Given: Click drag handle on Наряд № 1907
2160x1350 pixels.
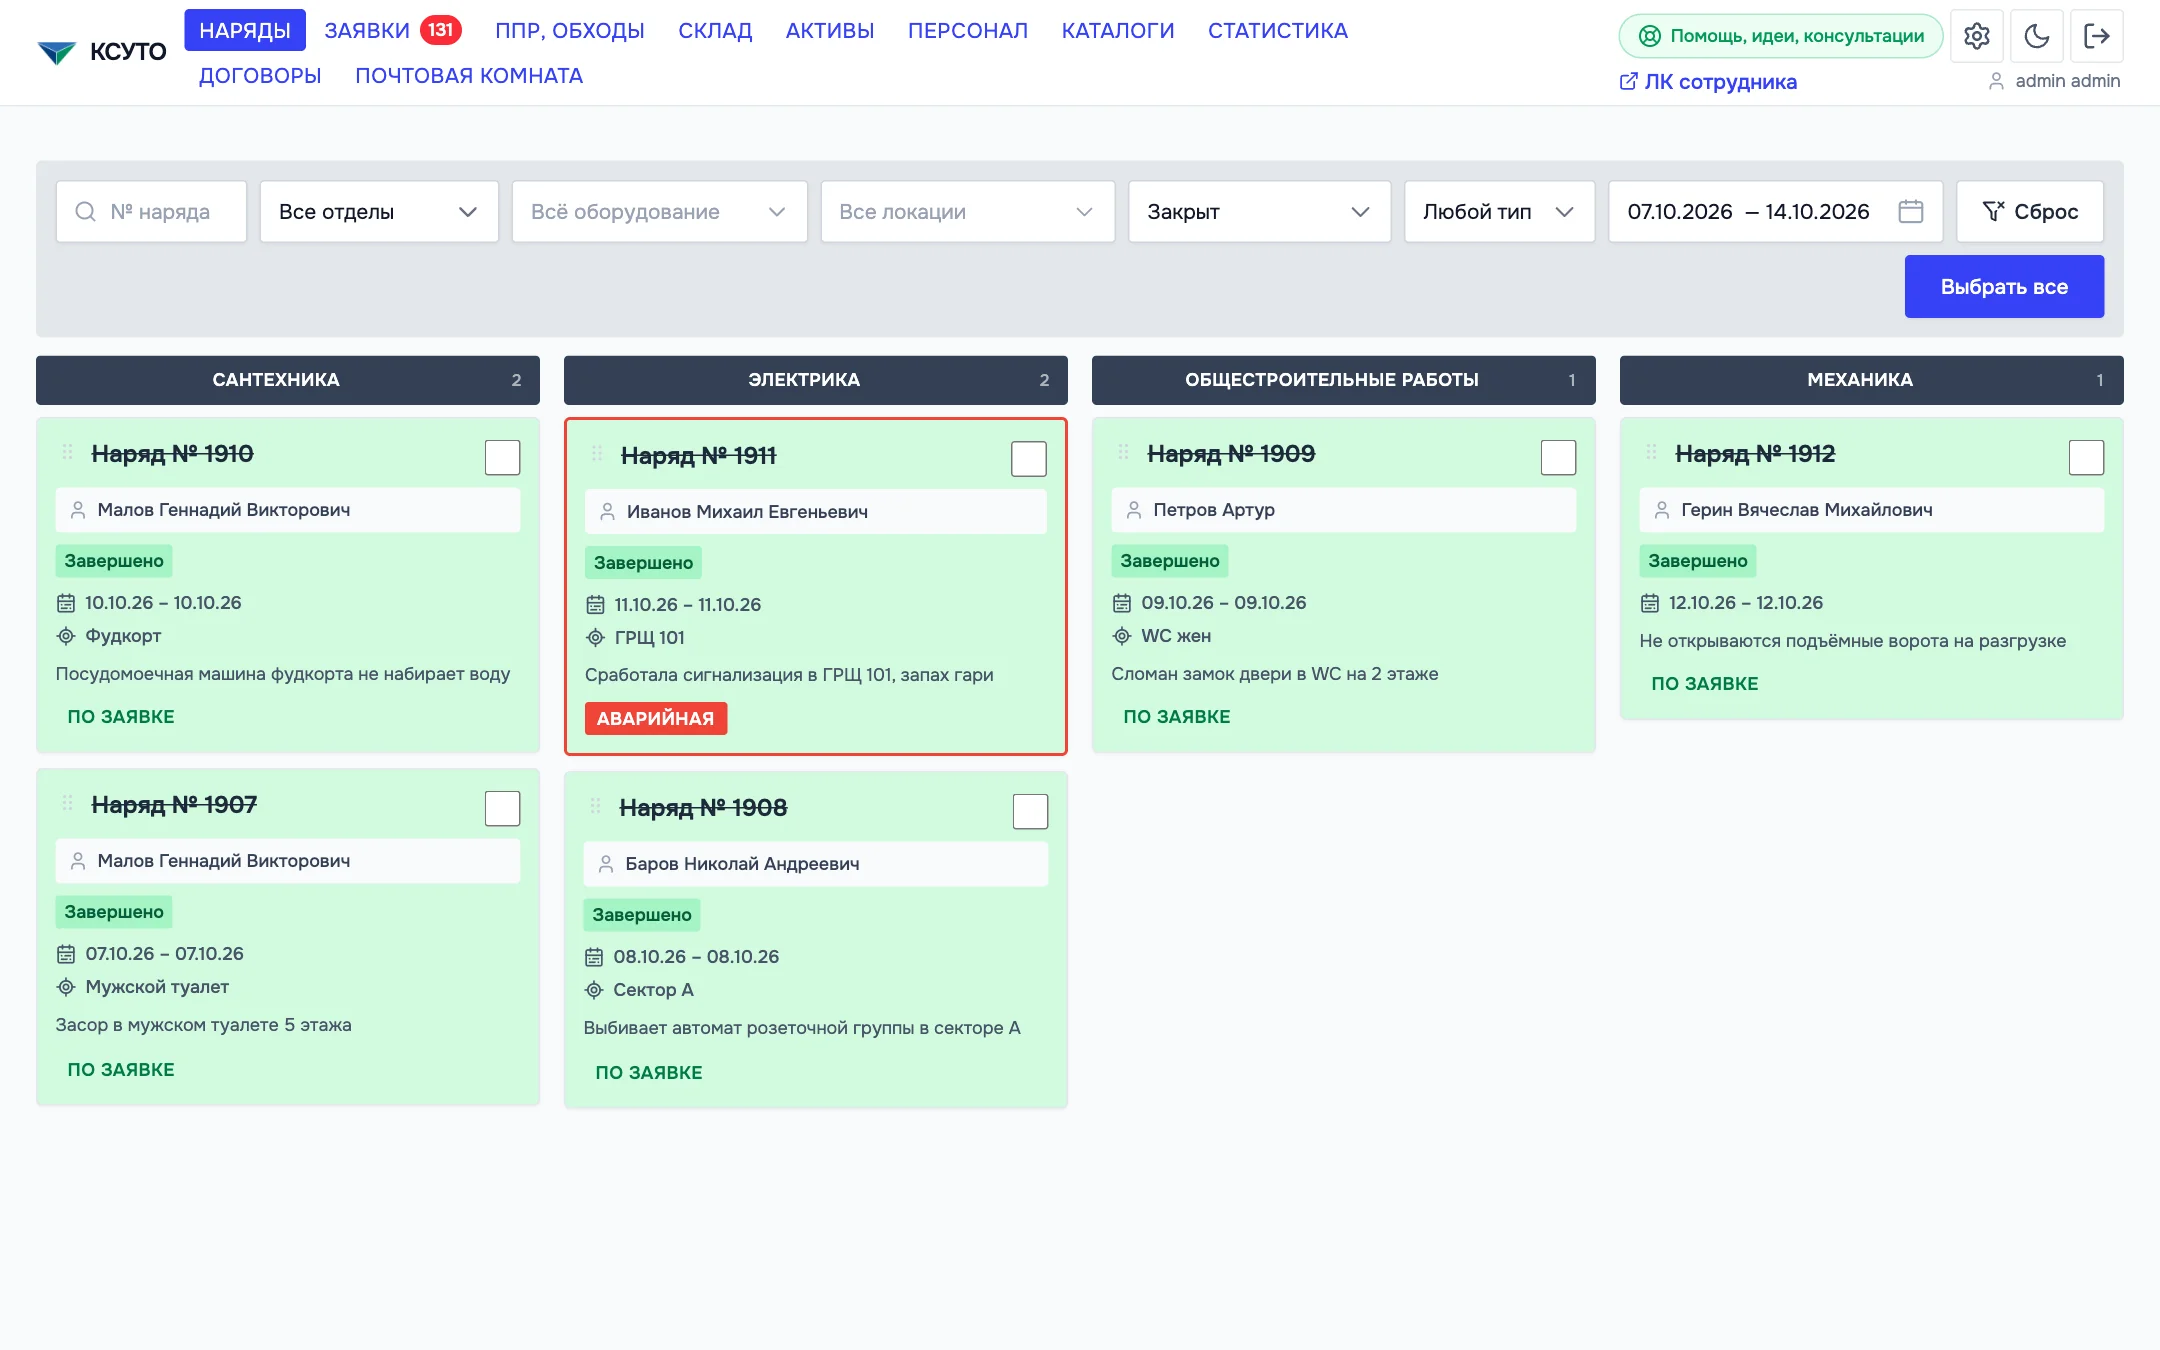Looking at the screenshot, I should (68, 803).
